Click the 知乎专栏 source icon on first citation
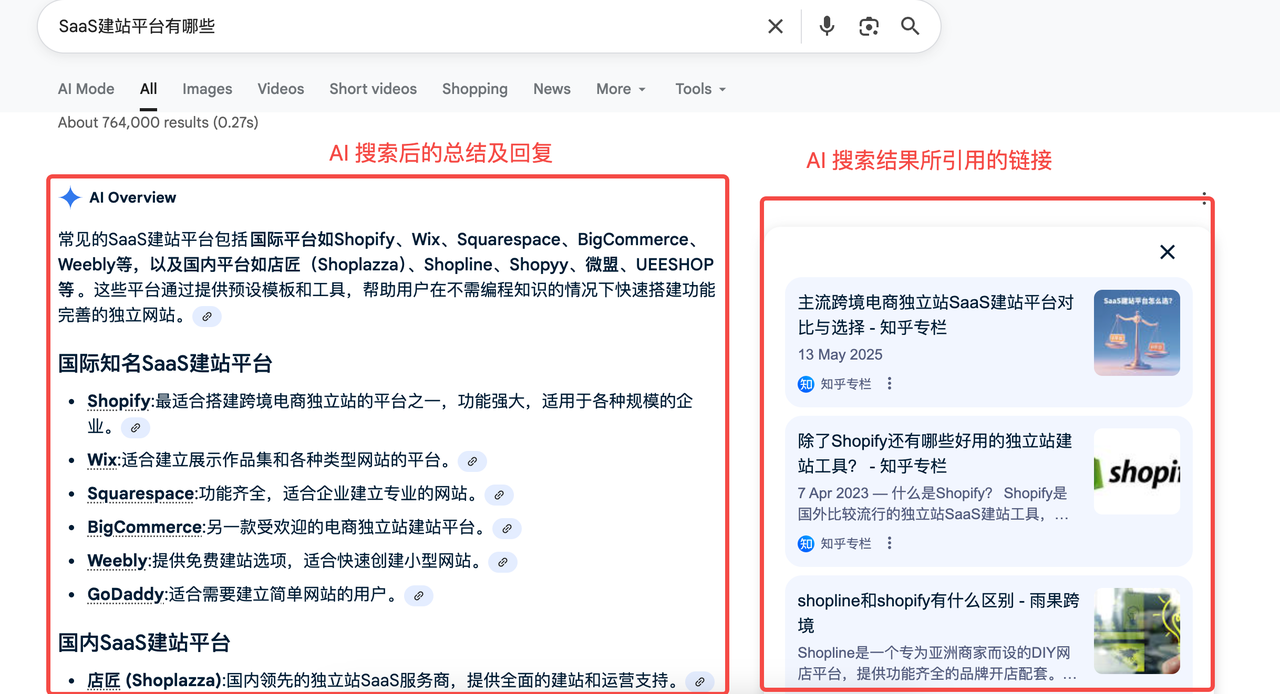Screen dimensions: 1280x694 (x=807, y=383)
